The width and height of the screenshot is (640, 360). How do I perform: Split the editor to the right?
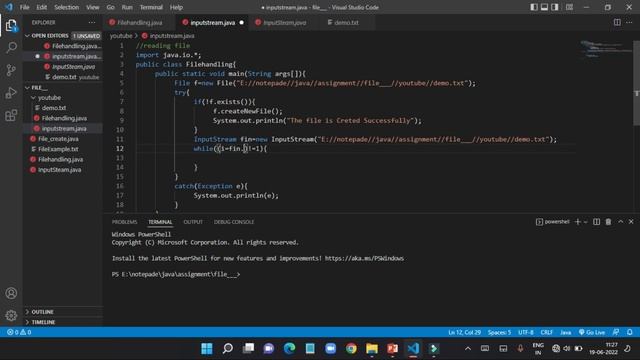tap(617, 22)
